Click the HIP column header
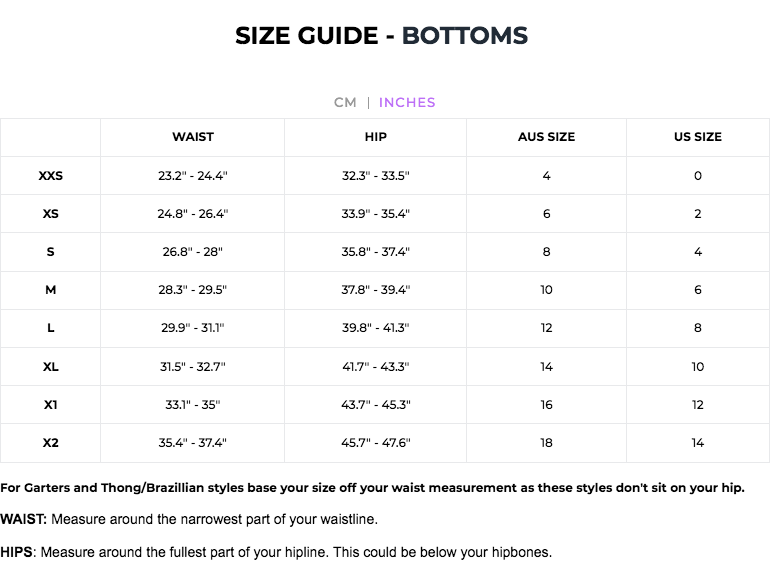 click(376, 137)
